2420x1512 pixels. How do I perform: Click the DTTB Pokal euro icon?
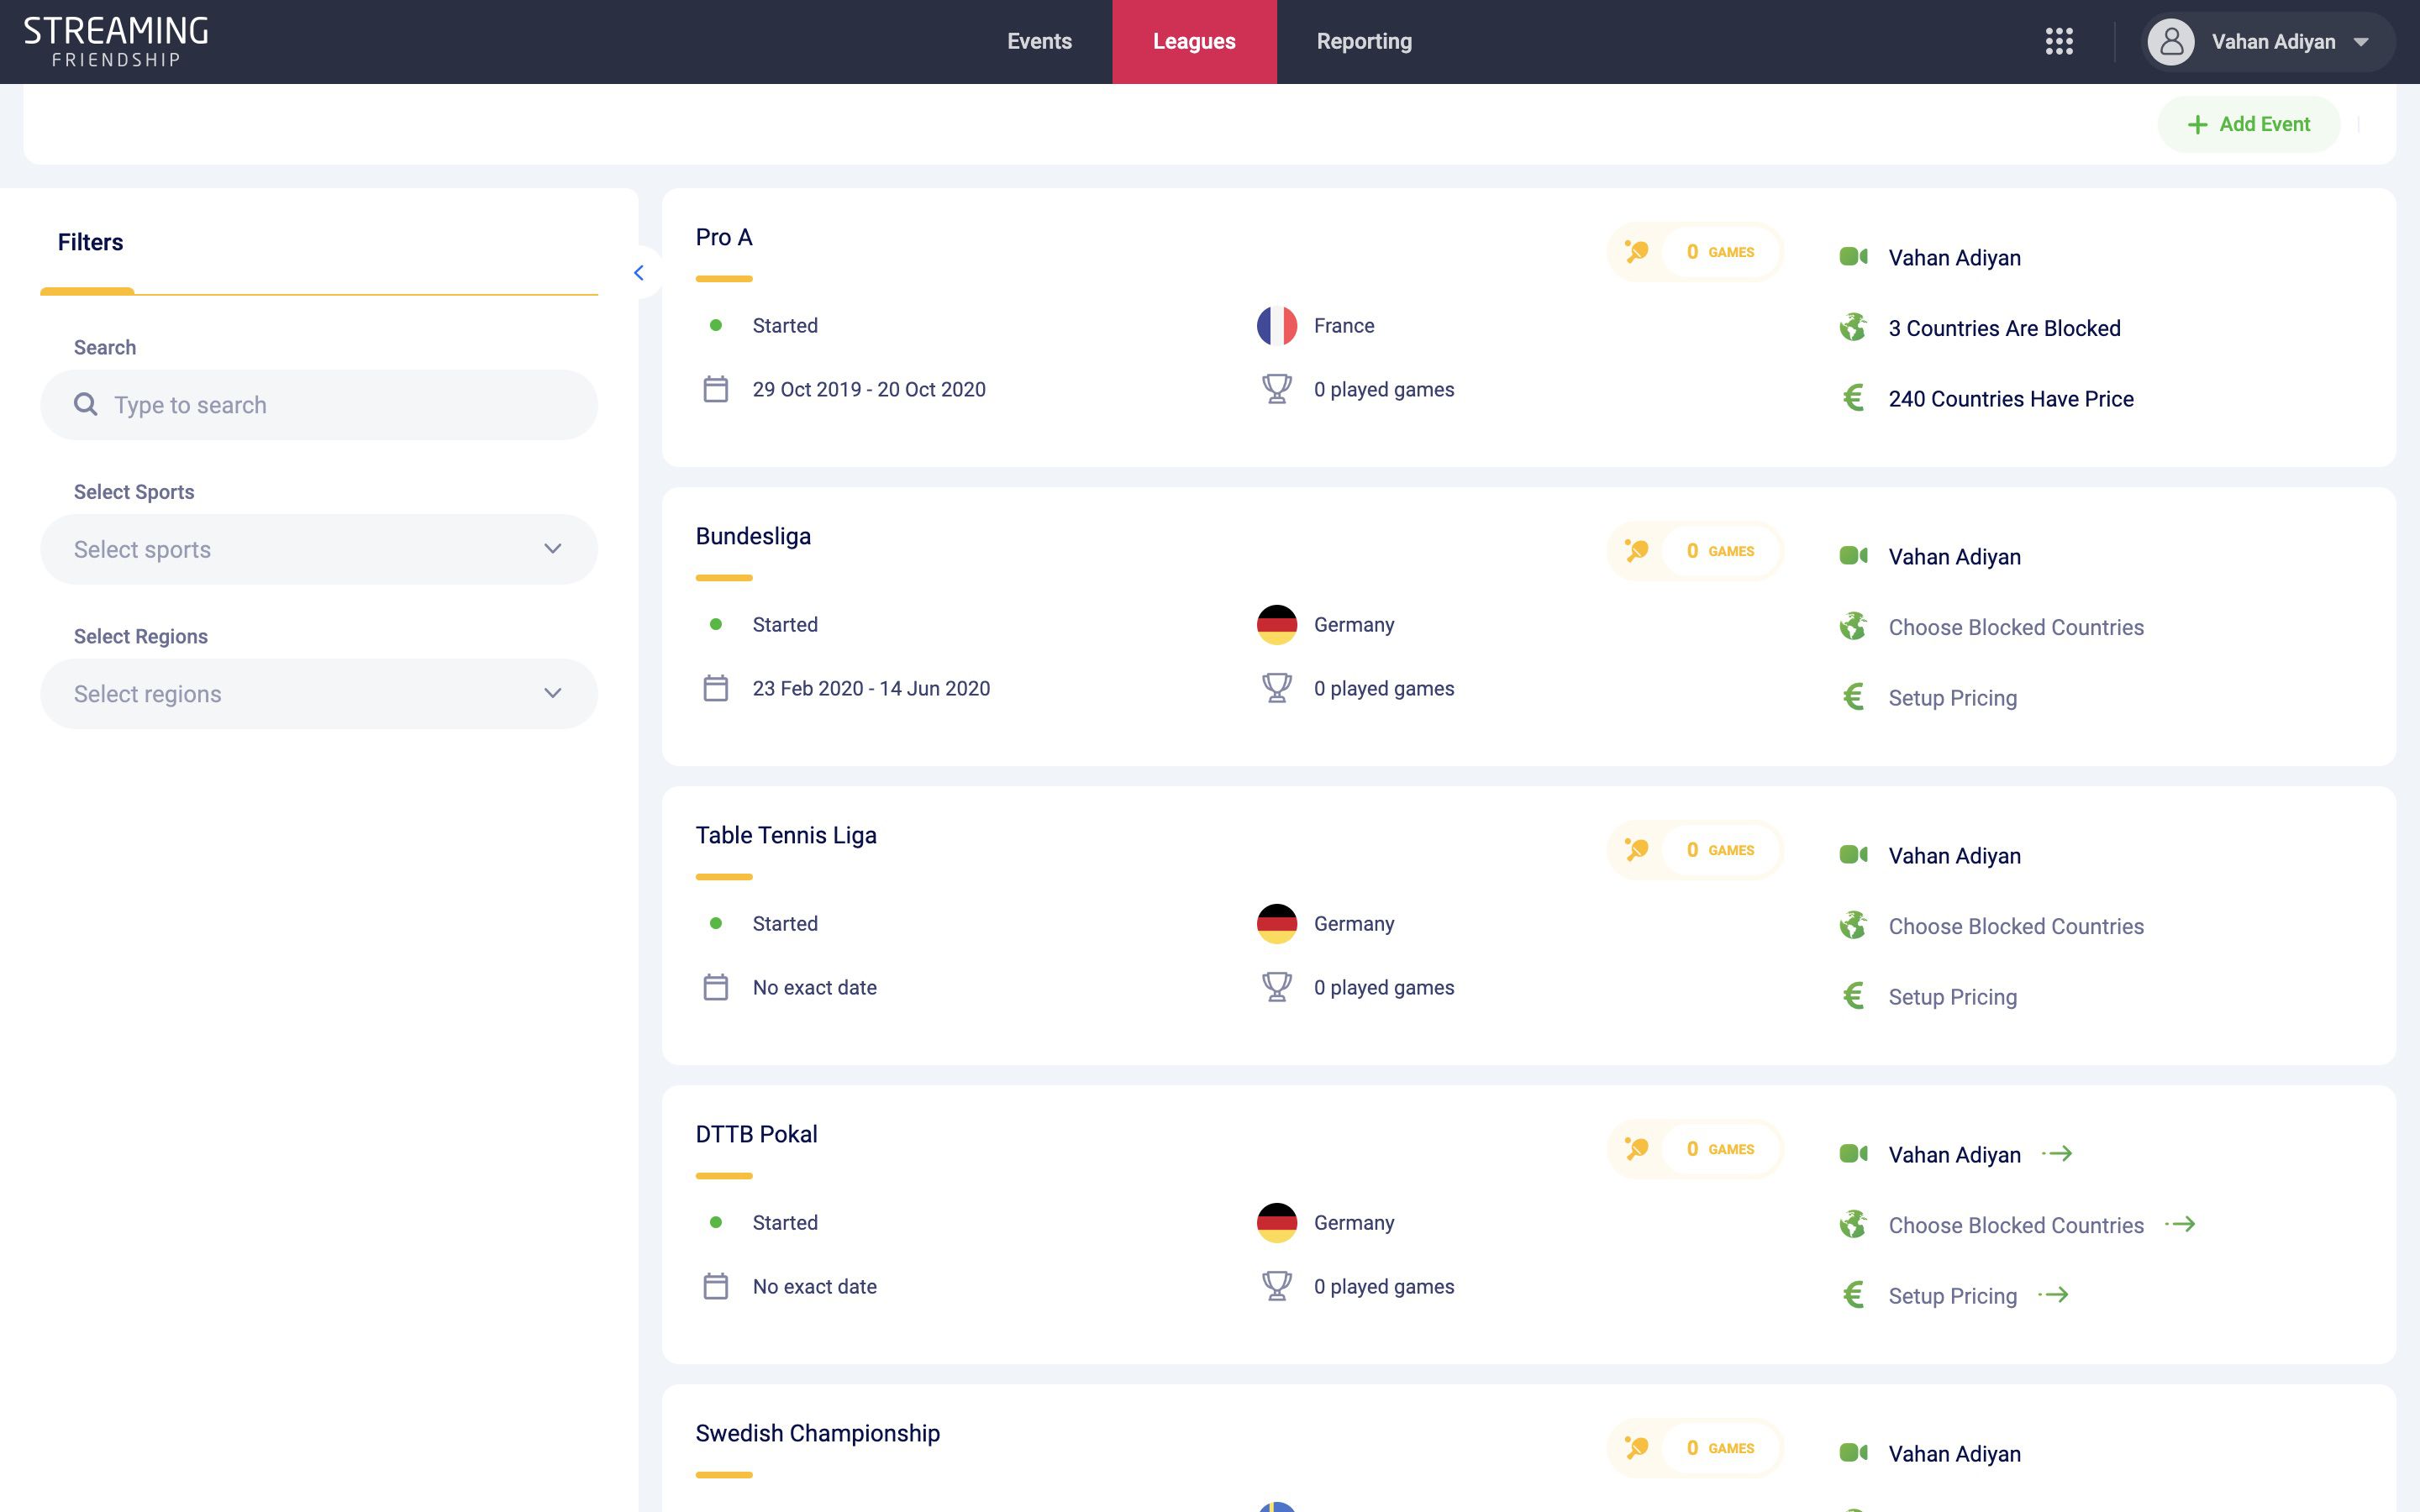pos(1853,1295)
